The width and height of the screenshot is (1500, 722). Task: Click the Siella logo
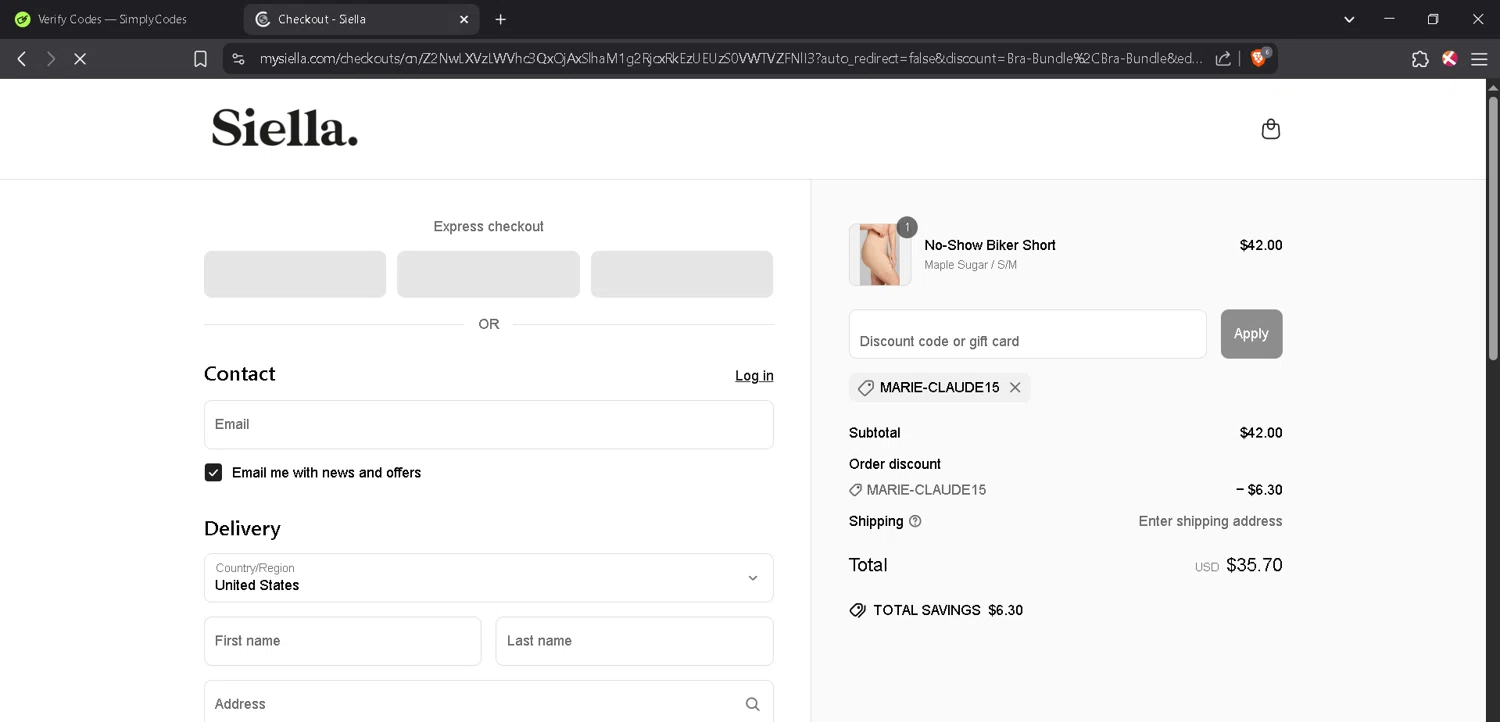284,128
